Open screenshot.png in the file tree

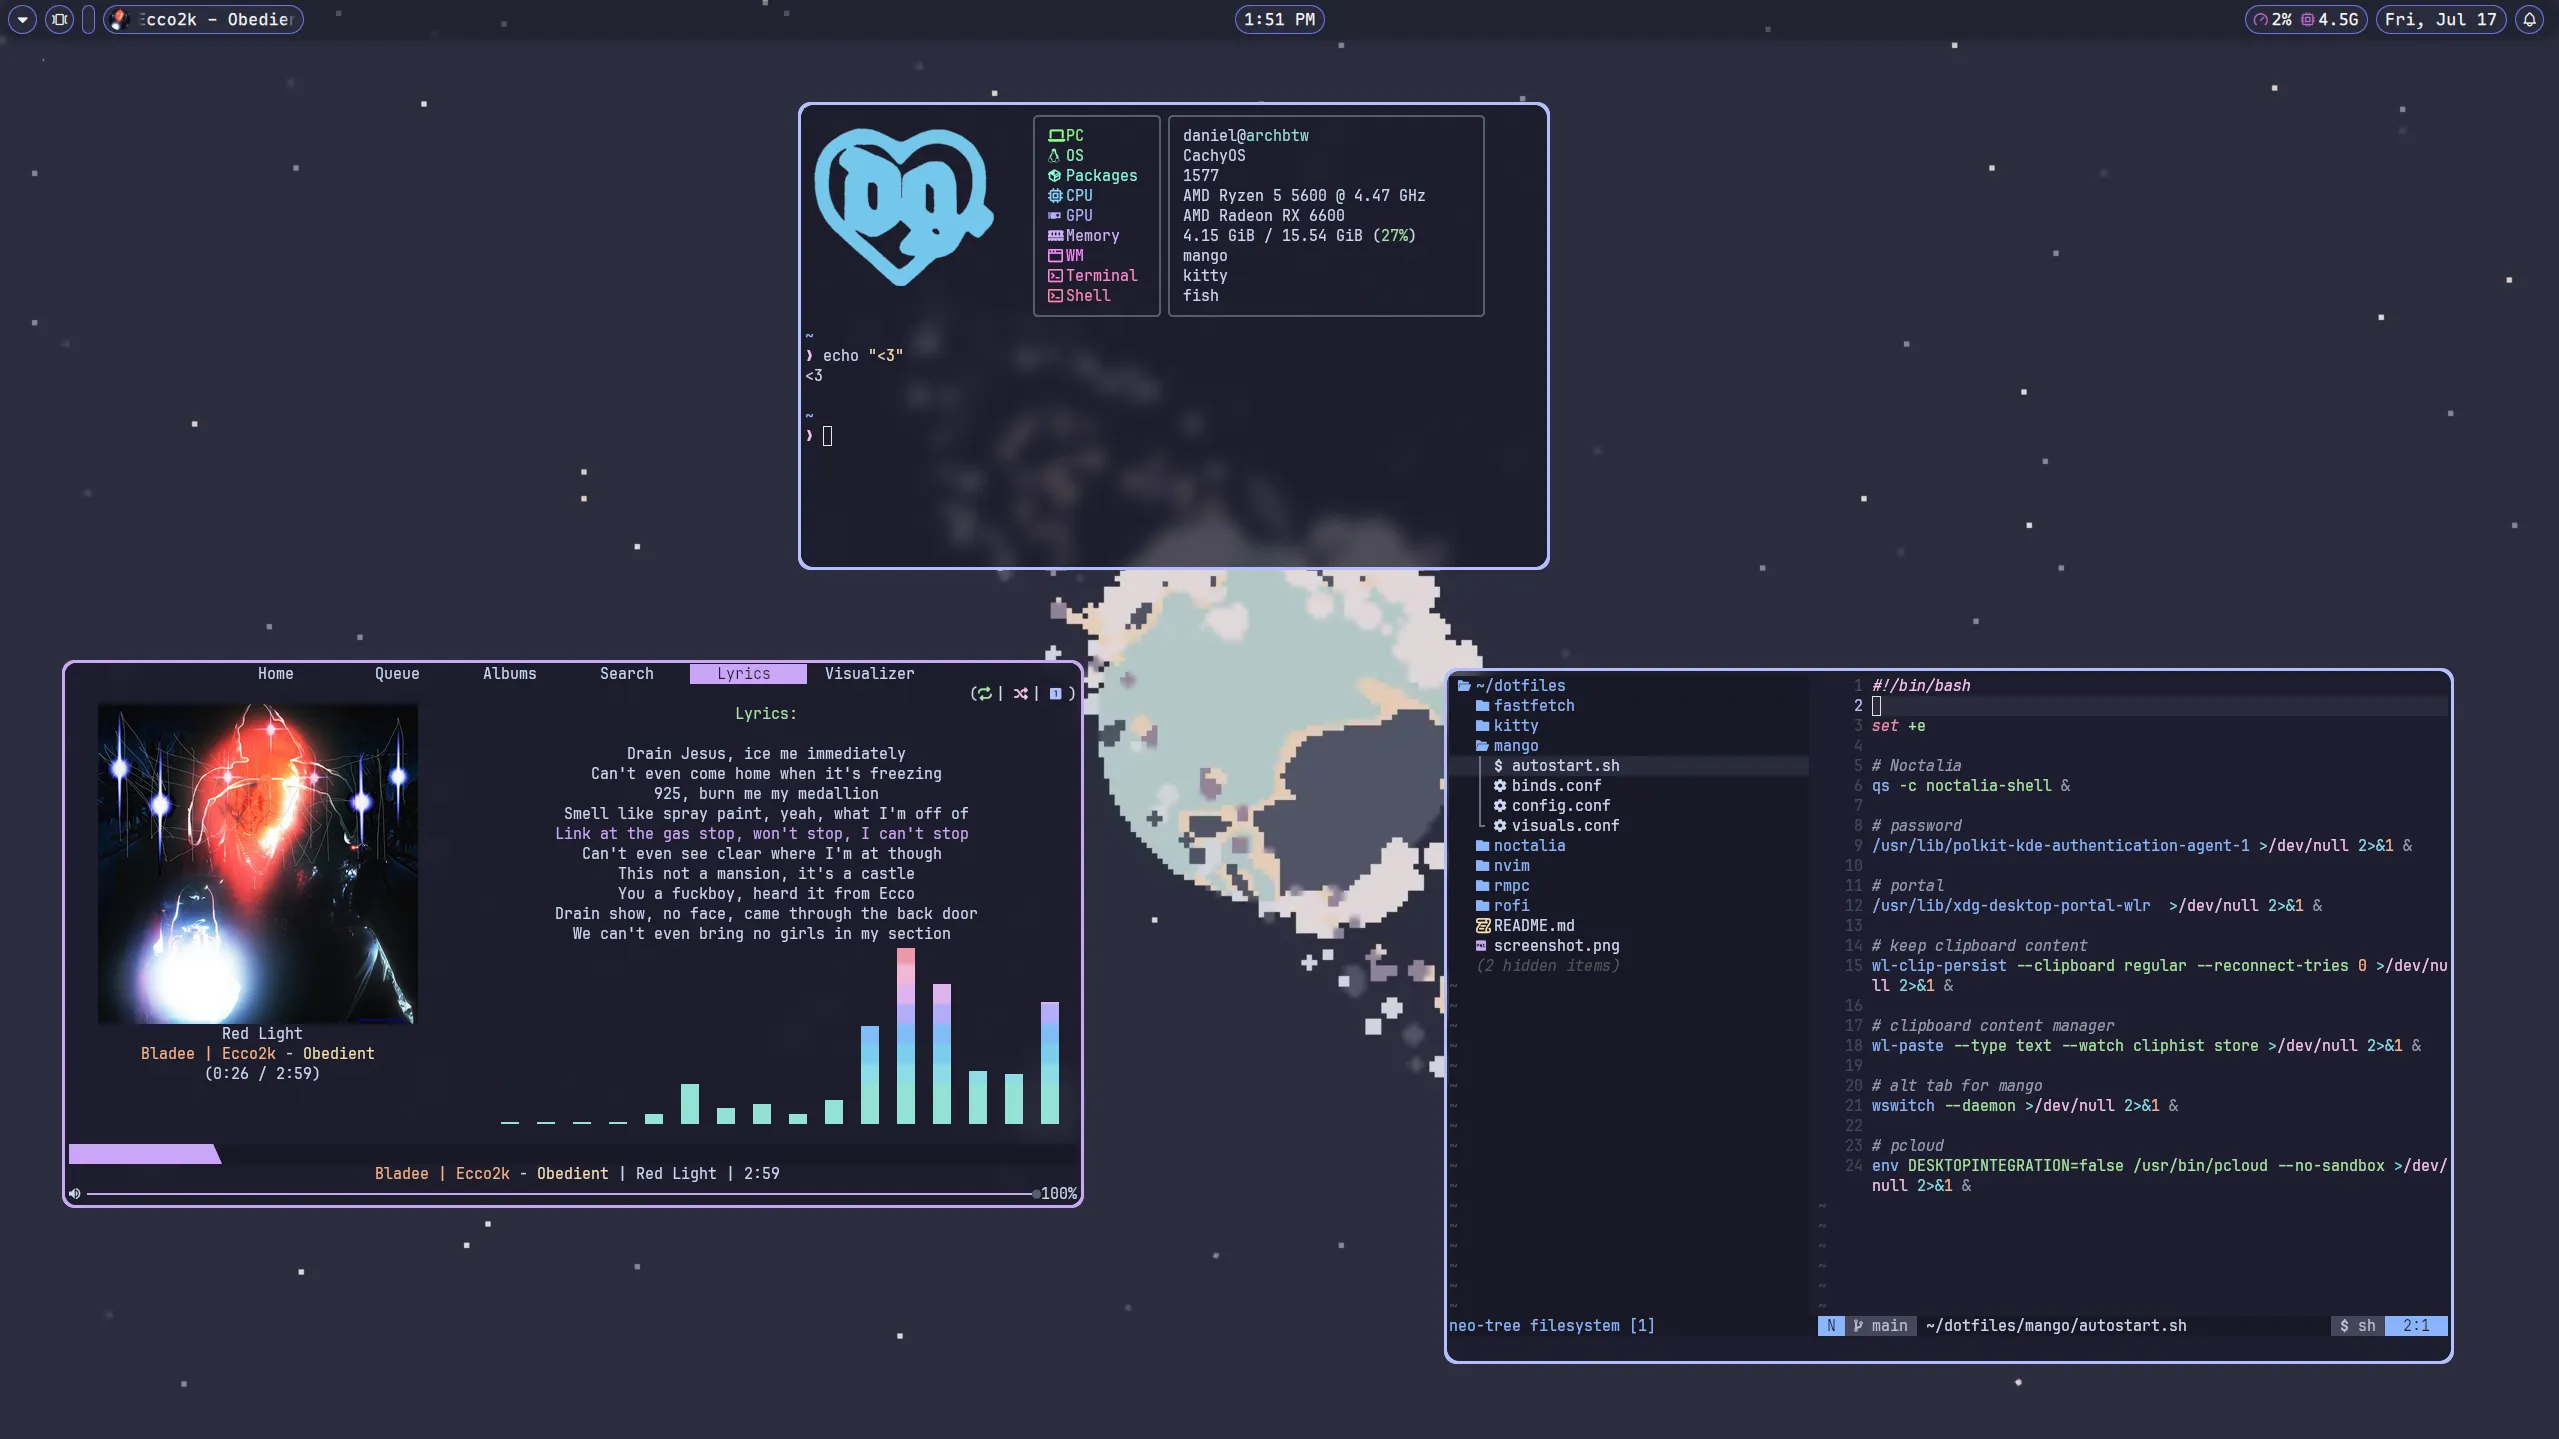click(x=1547, y=946)
